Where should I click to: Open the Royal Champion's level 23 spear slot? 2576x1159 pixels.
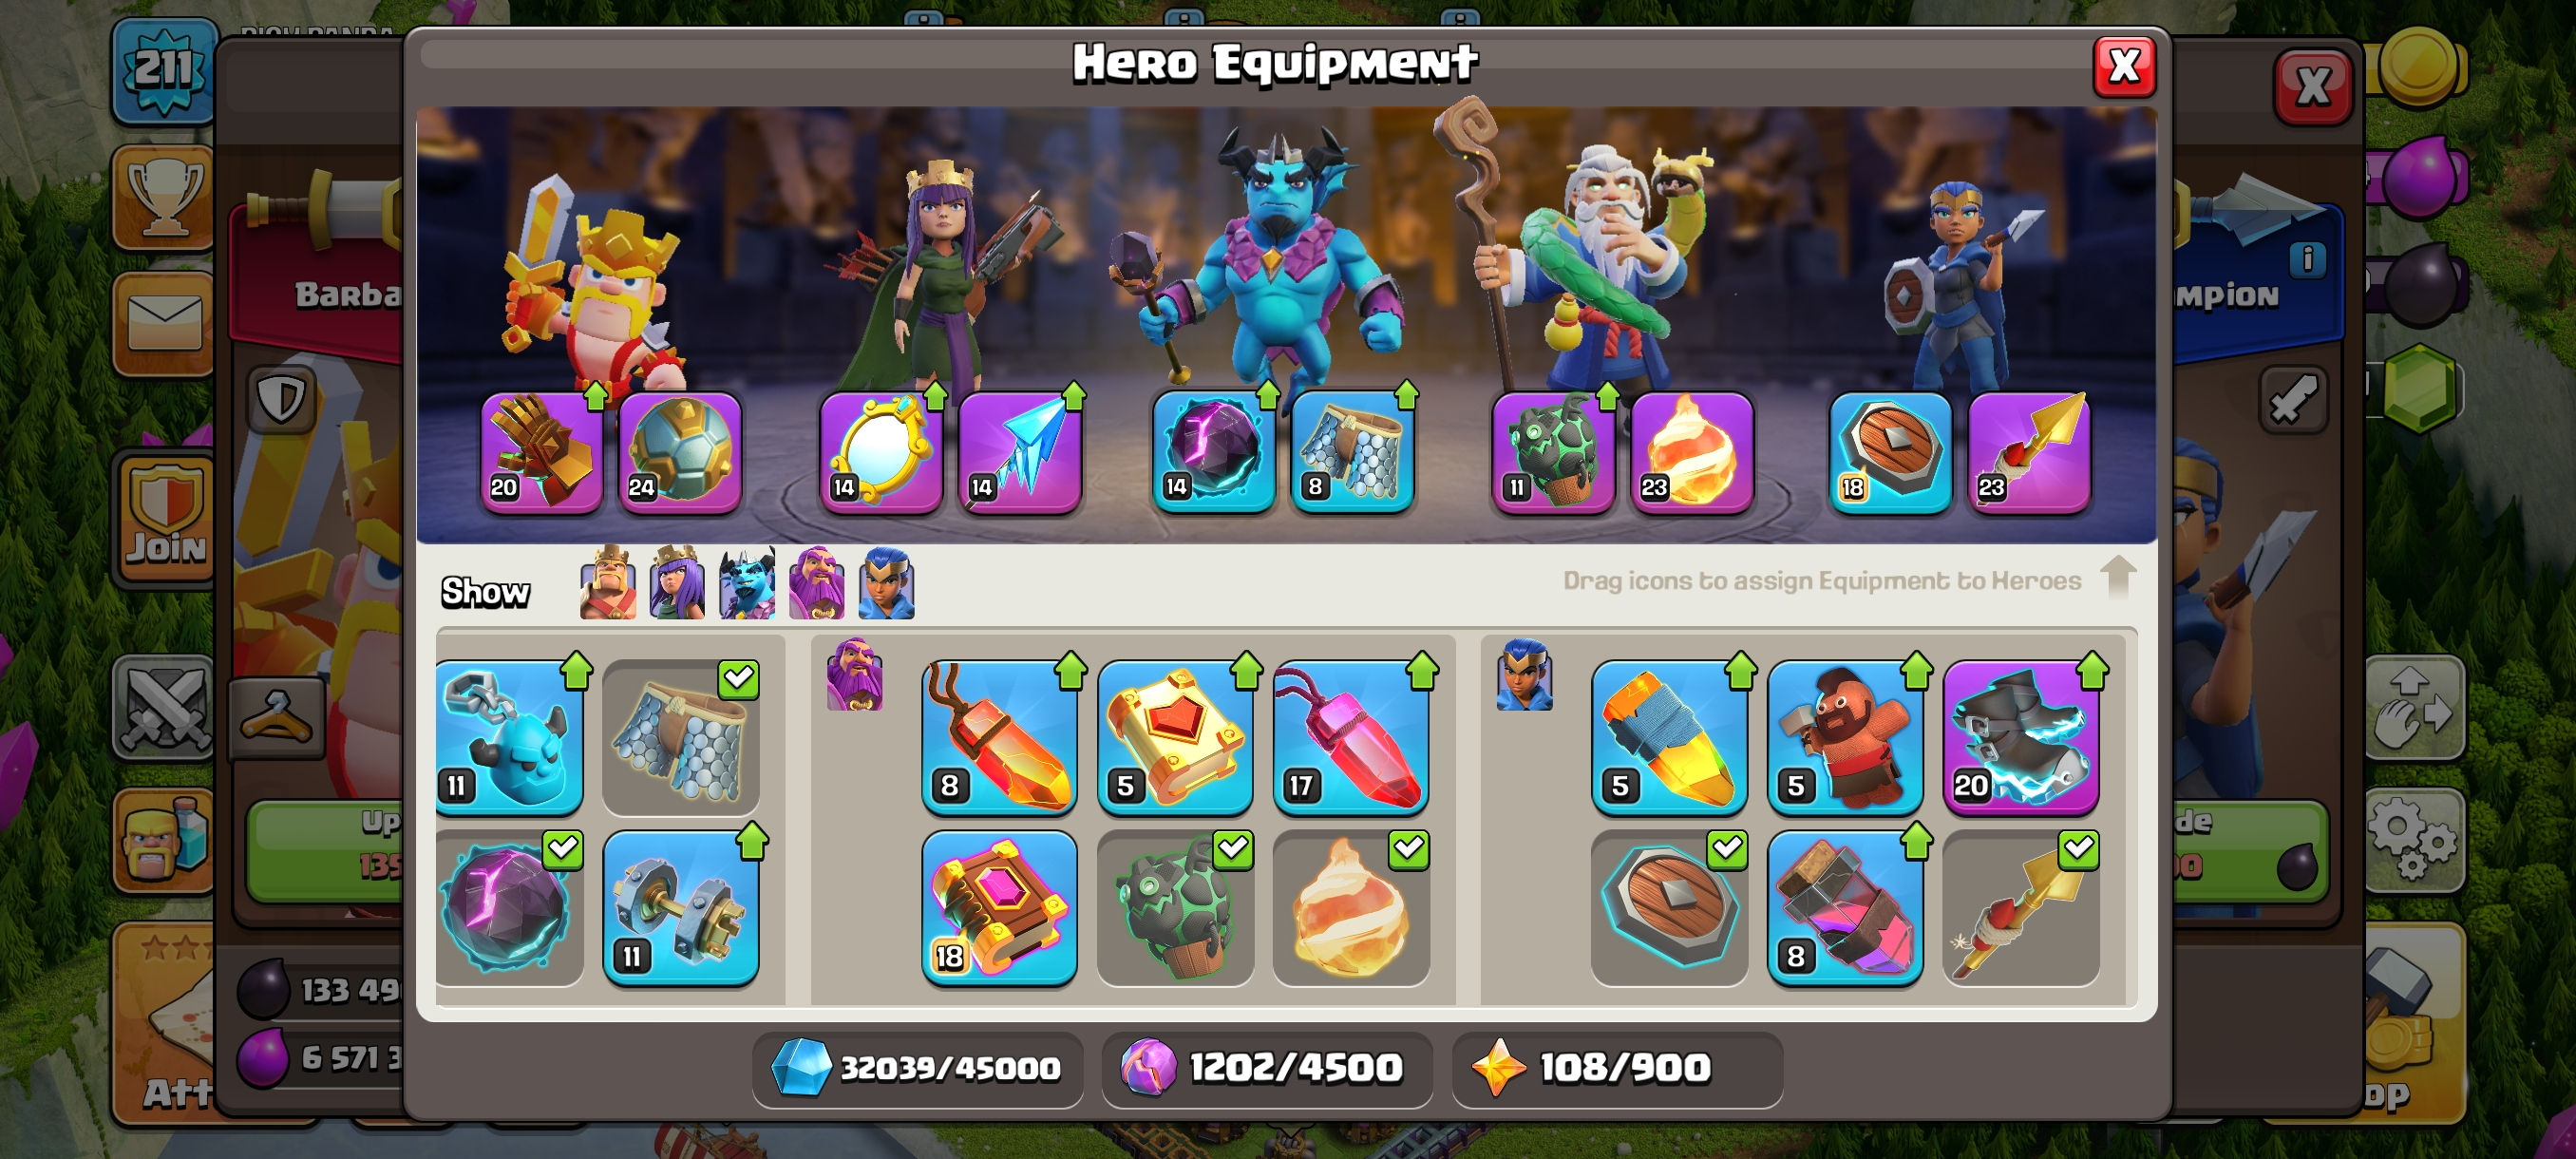(x=2029, y=453)
